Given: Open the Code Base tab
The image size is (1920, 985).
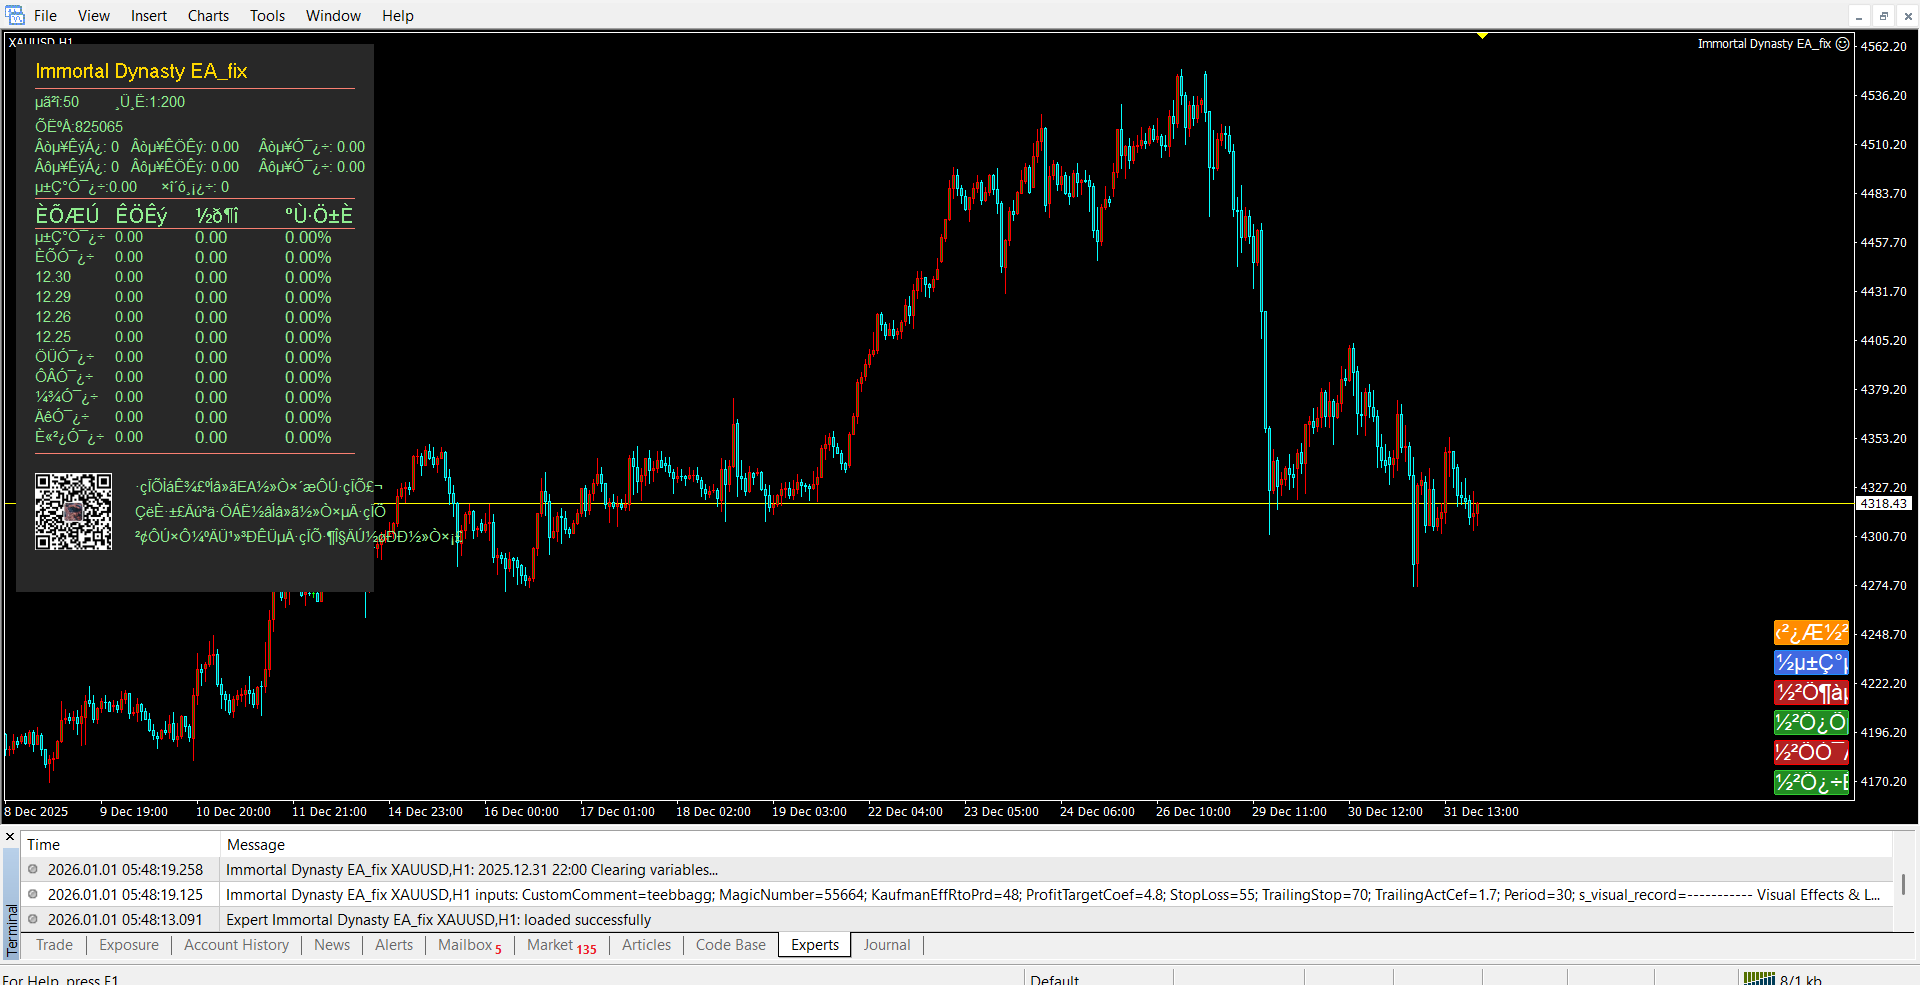Looking at the screenshot, I should (x=731, y=945).
